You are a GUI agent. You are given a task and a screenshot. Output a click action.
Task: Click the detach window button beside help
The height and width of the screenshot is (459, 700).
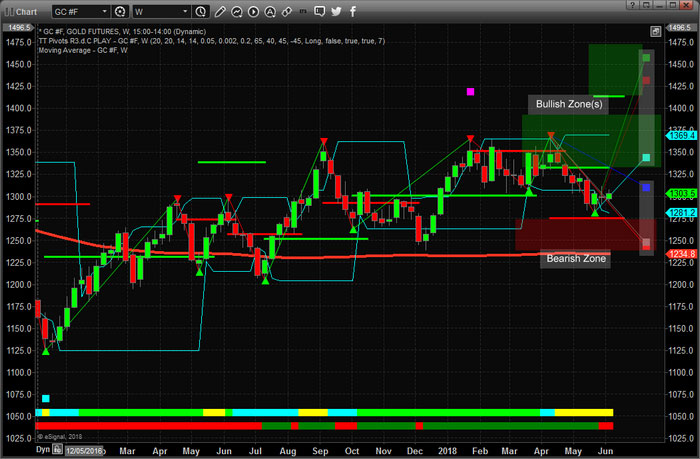[646, 5]
